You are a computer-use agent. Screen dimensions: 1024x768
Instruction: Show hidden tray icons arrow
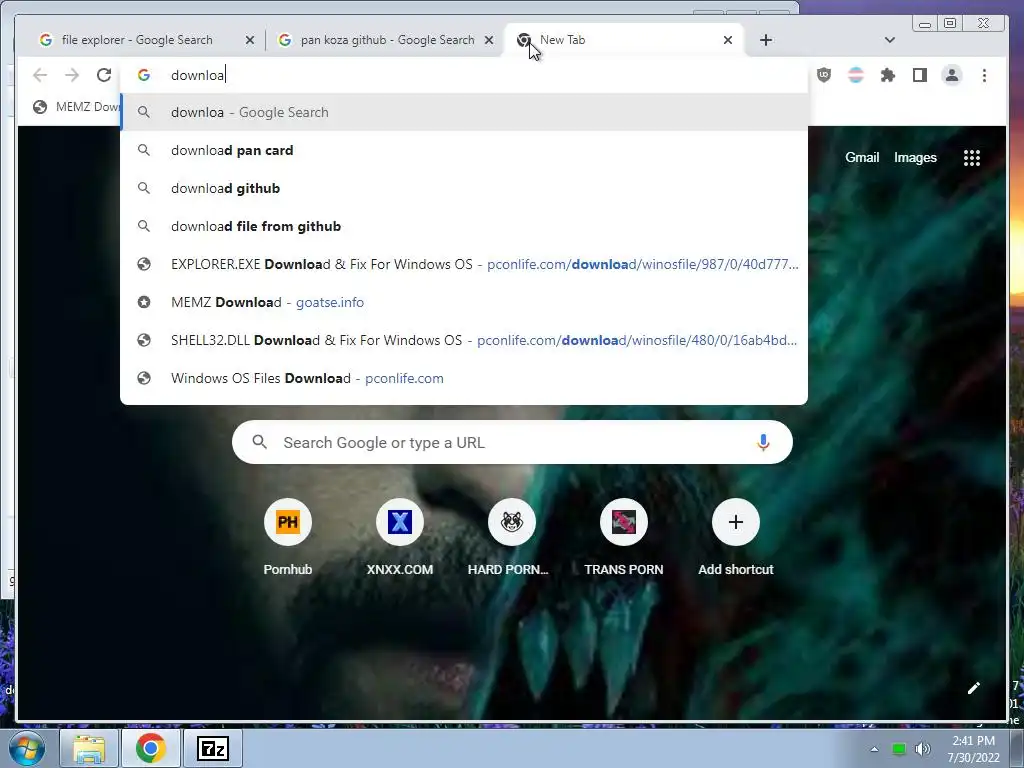(874, 749)
